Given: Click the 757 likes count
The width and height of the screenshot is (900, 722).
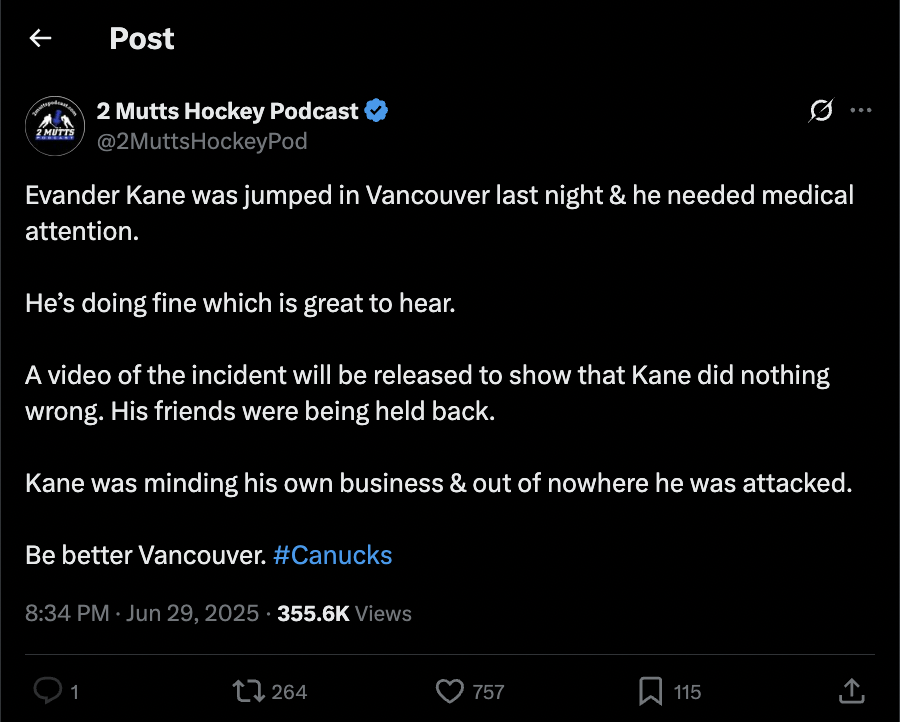Looking at the screenshot, I should click(488, 692).
